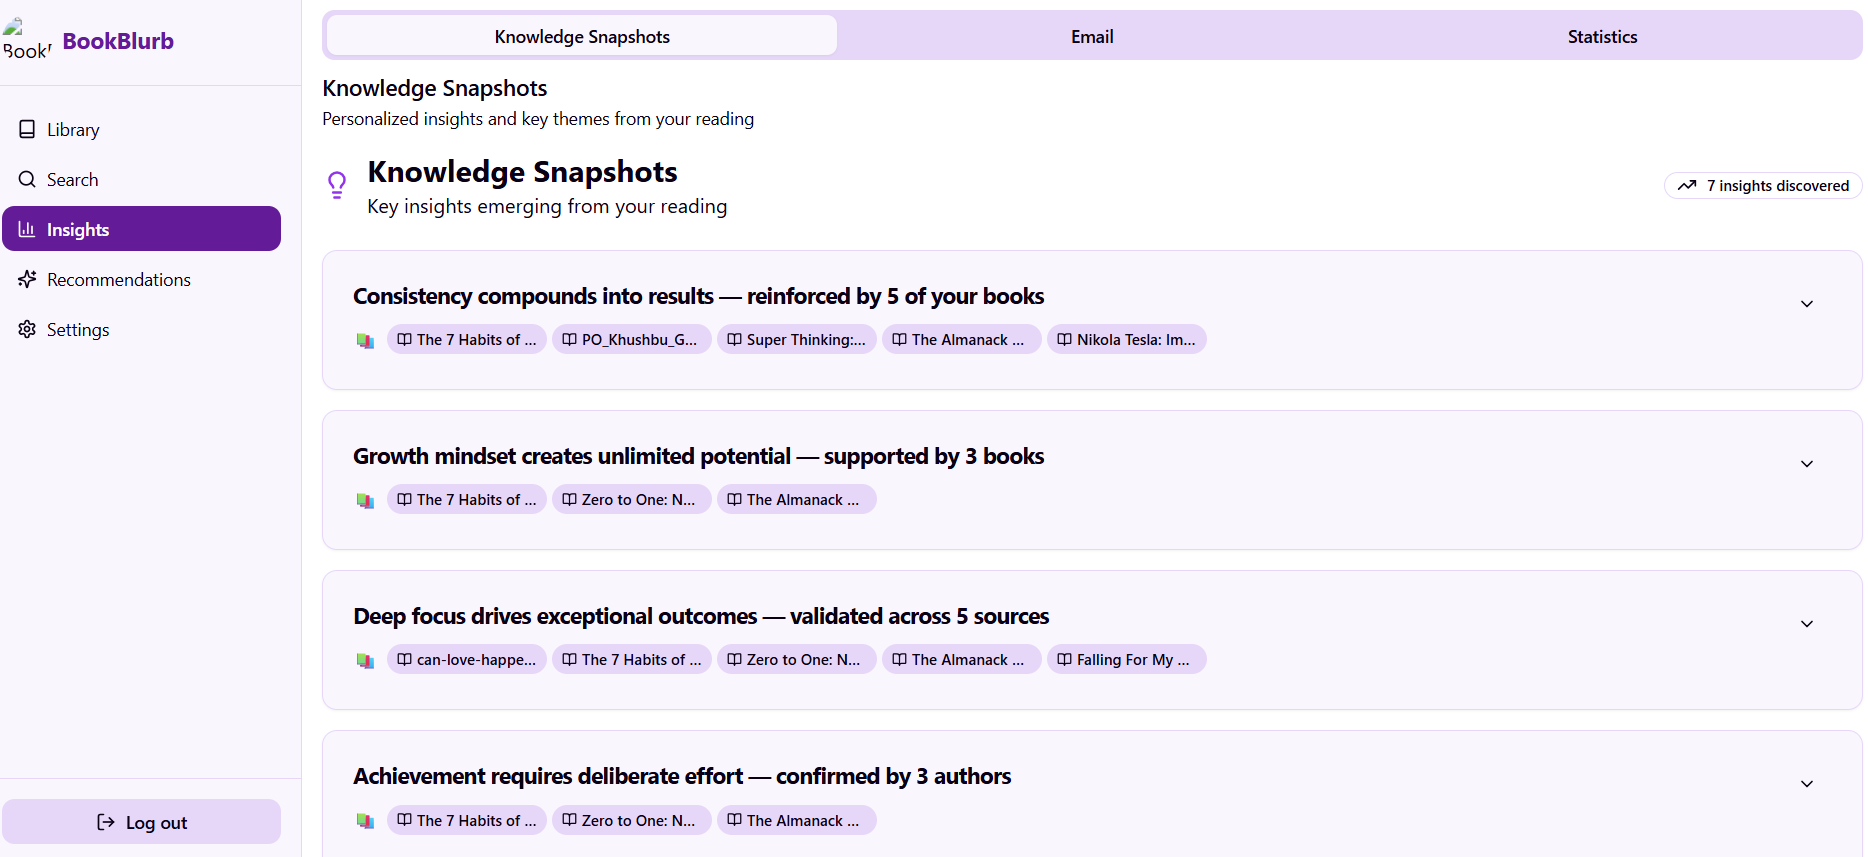Click the trending arrow icon in insights badge

click(x=1687, y=186)
